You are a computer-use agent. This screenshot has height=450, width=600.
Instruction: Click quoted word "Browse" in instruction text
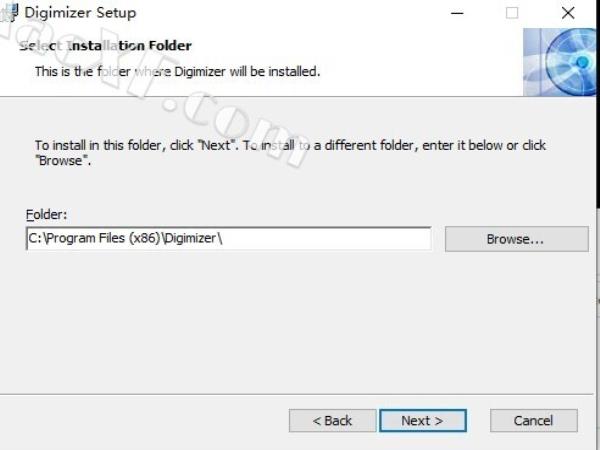click(x=61, y=161)
